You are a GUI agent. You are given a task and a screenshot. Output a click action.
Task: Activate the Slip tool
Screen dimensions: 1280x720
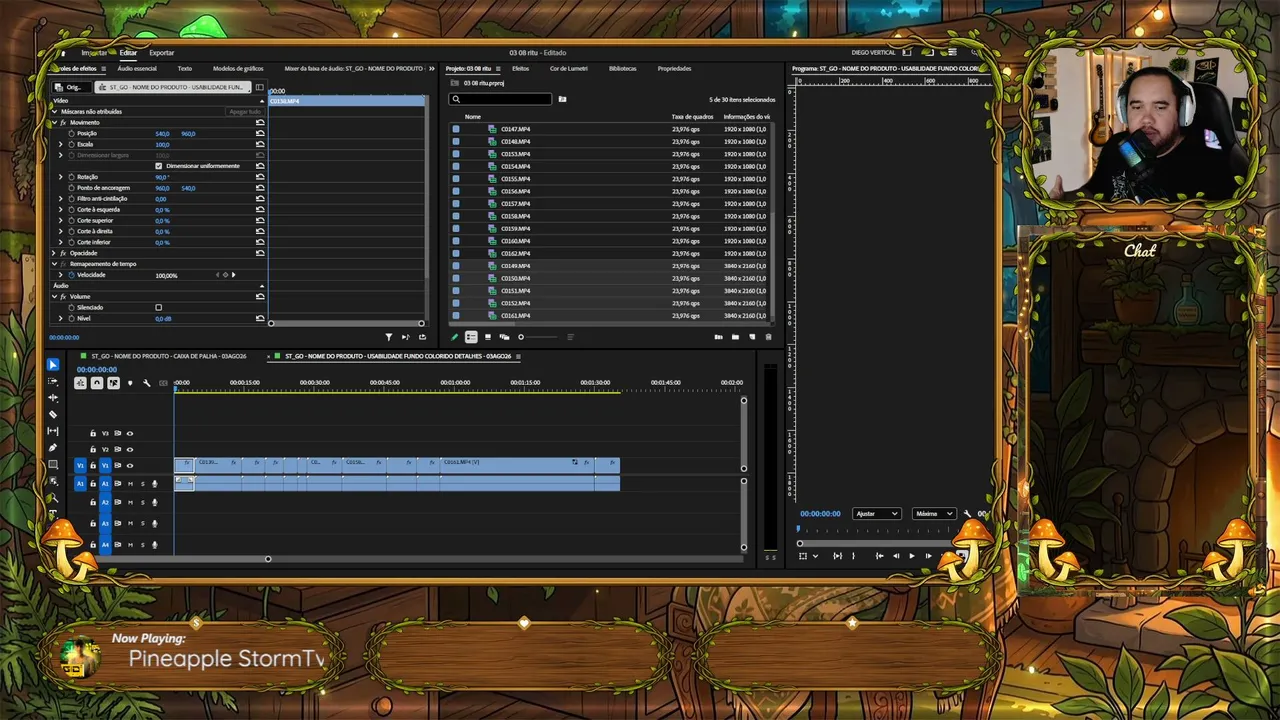point(53,431)
